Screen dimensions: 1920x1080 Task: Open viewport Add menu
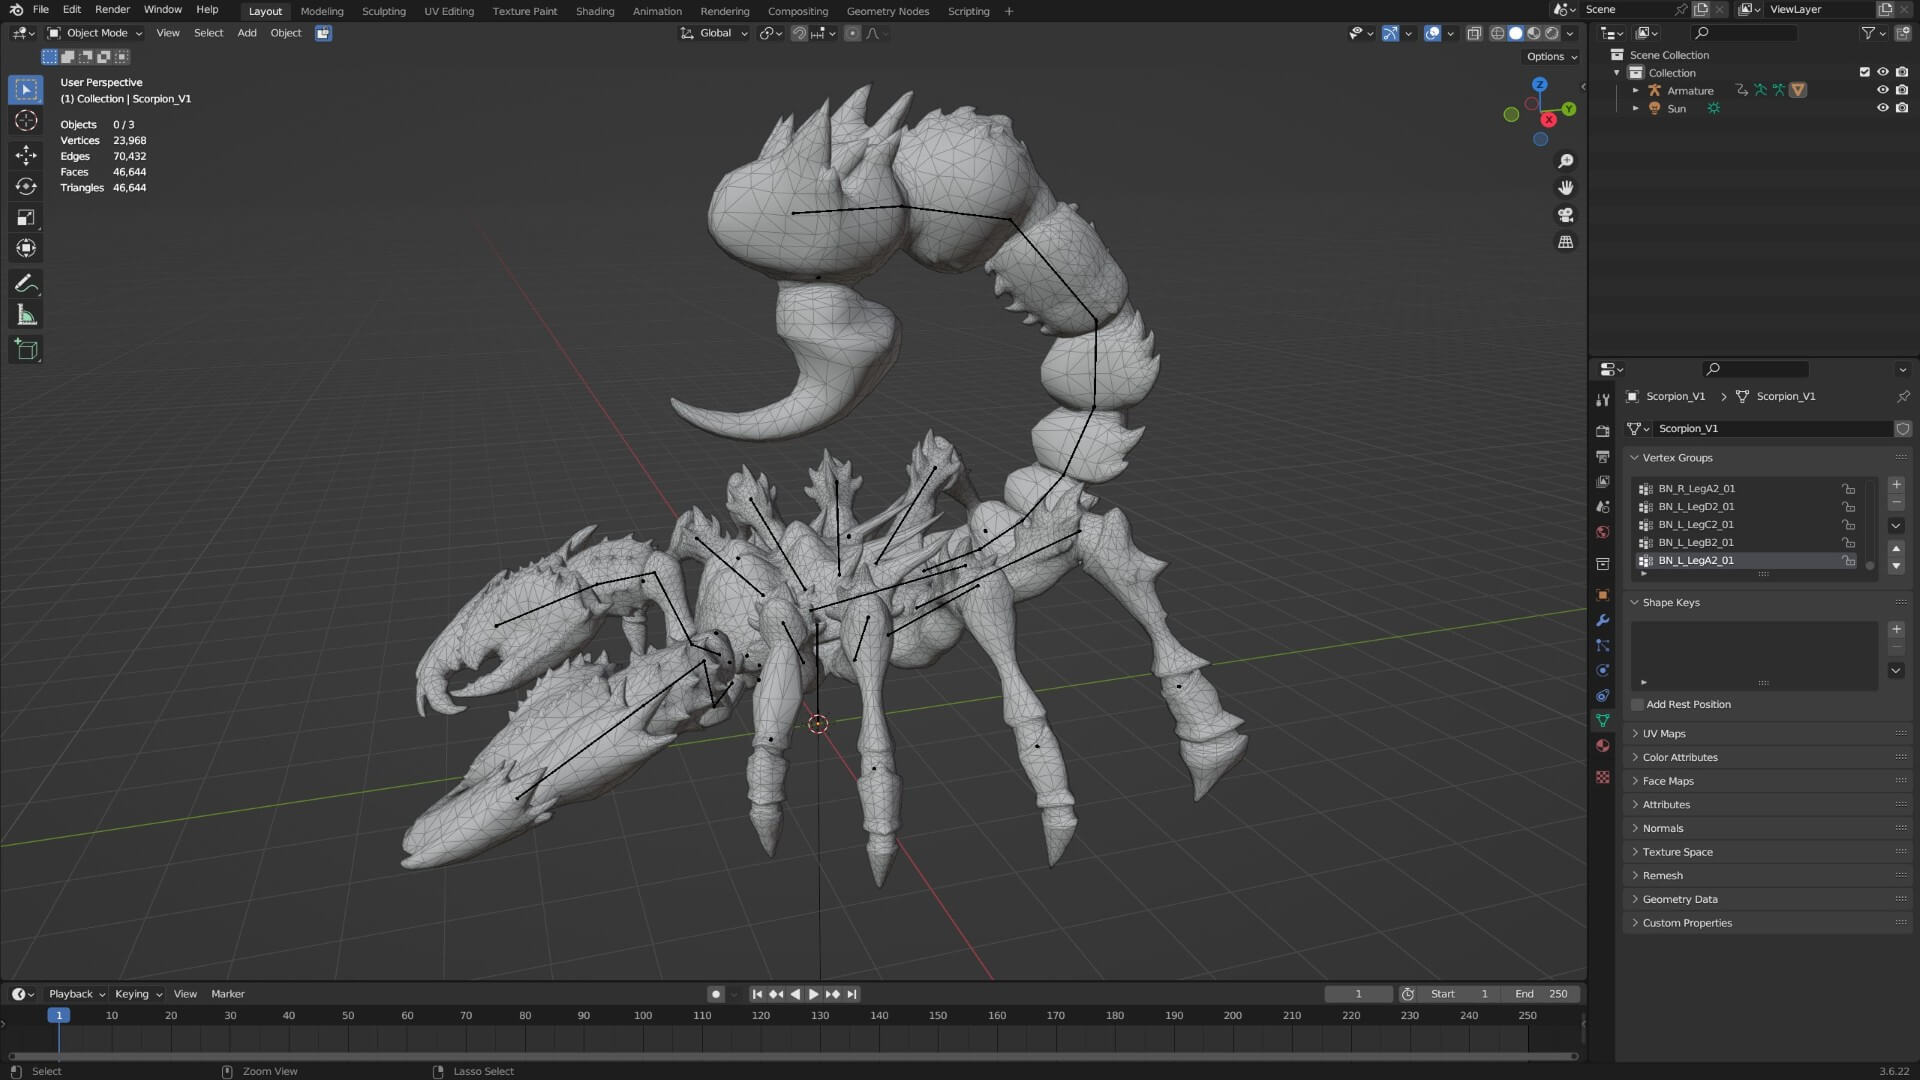tap(247, 33)
